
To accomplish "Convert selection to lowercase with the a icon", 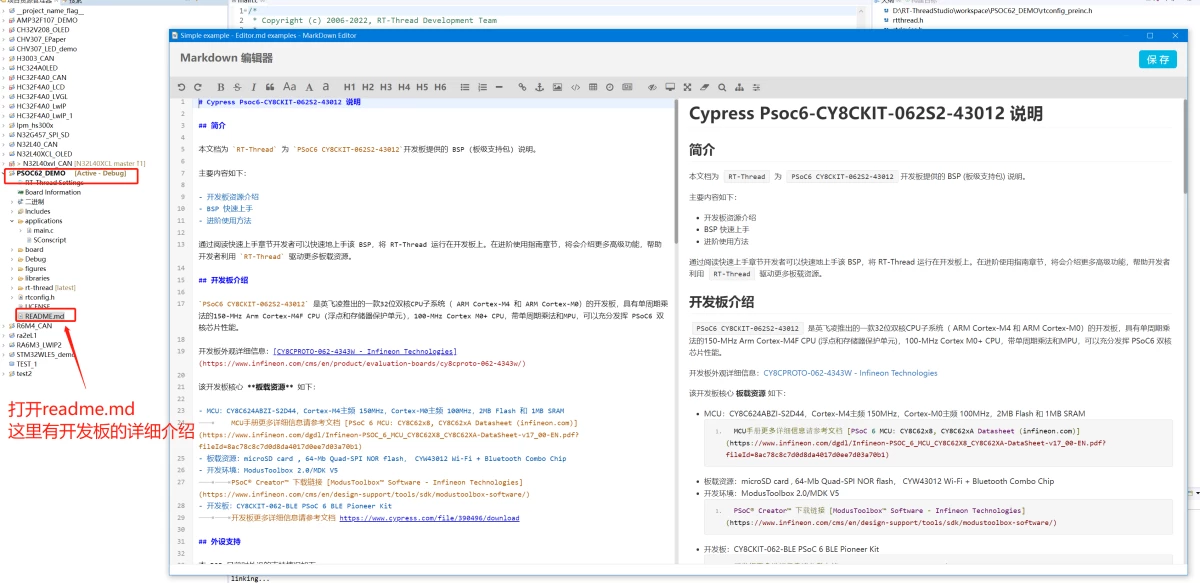I will (326, 87).
